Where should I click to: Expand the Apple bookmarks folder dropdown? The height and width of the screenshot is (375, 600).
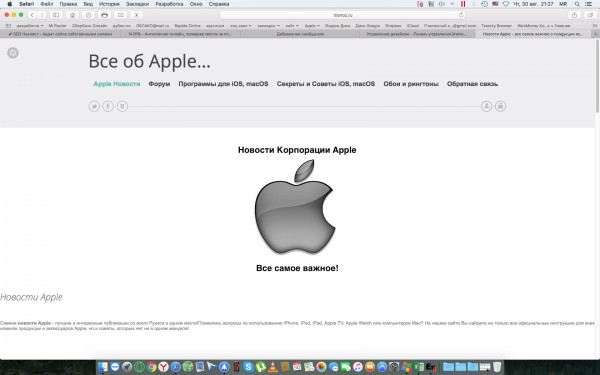point(312,26)
